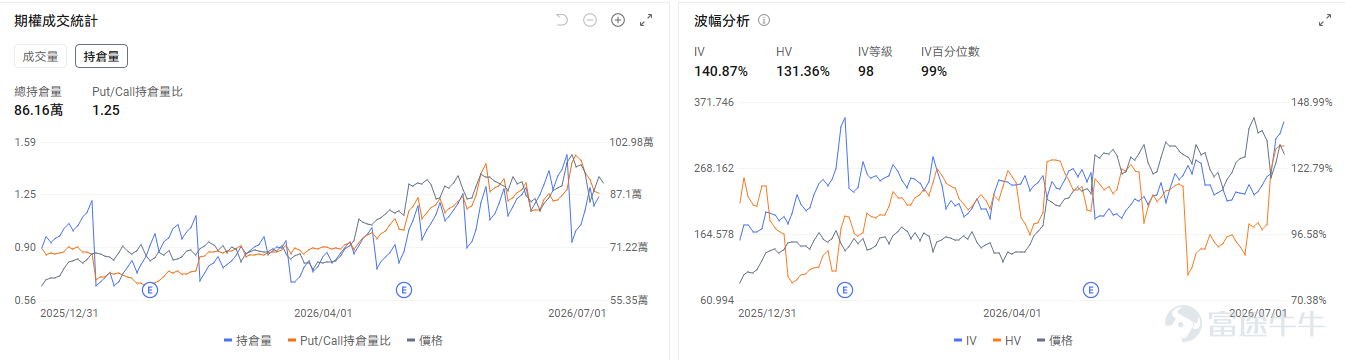Image resolution: width=1345 pixels, height=360 pixels.
Task: Click the 總持倉量 value 86.16萬
Action: tap(38, 110)
